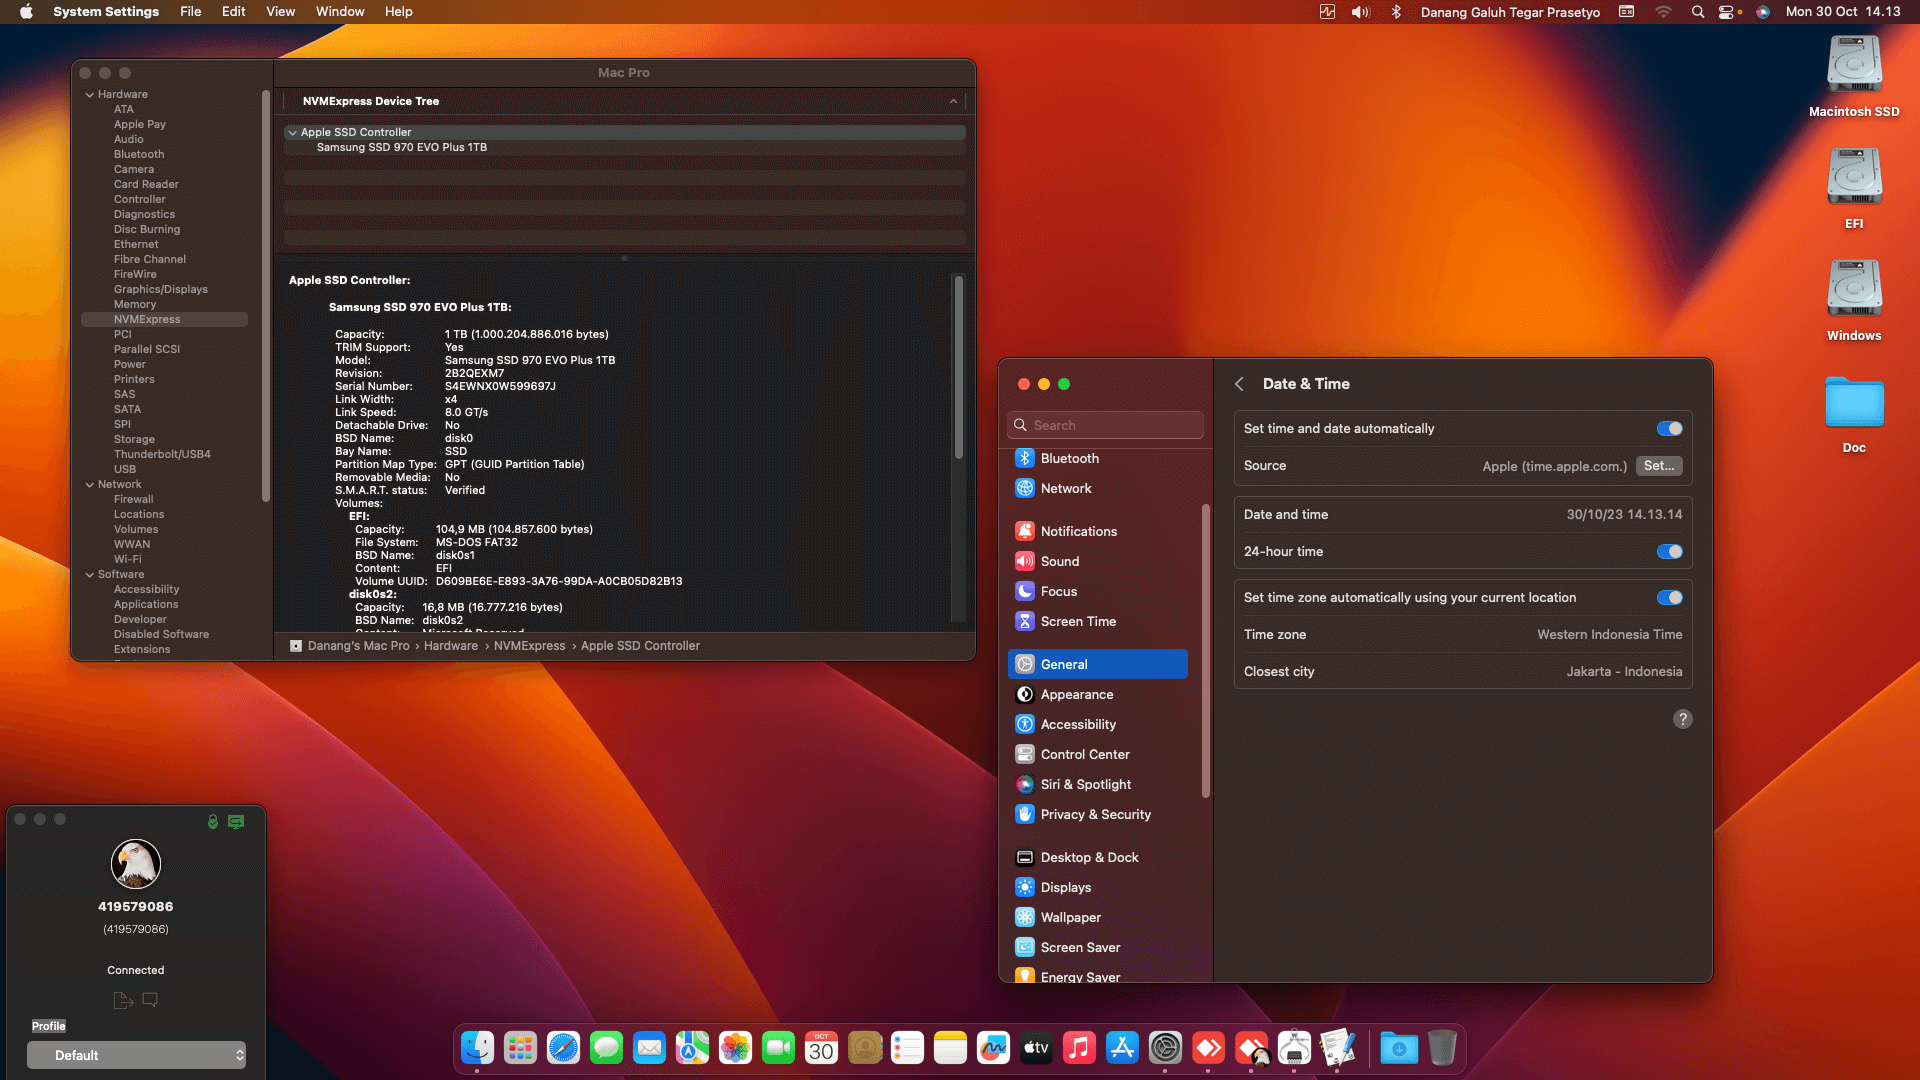Open Displays settings icon
Image resolution: width=1920 pixels, height=1080 pixels.
click(1025, 887)
